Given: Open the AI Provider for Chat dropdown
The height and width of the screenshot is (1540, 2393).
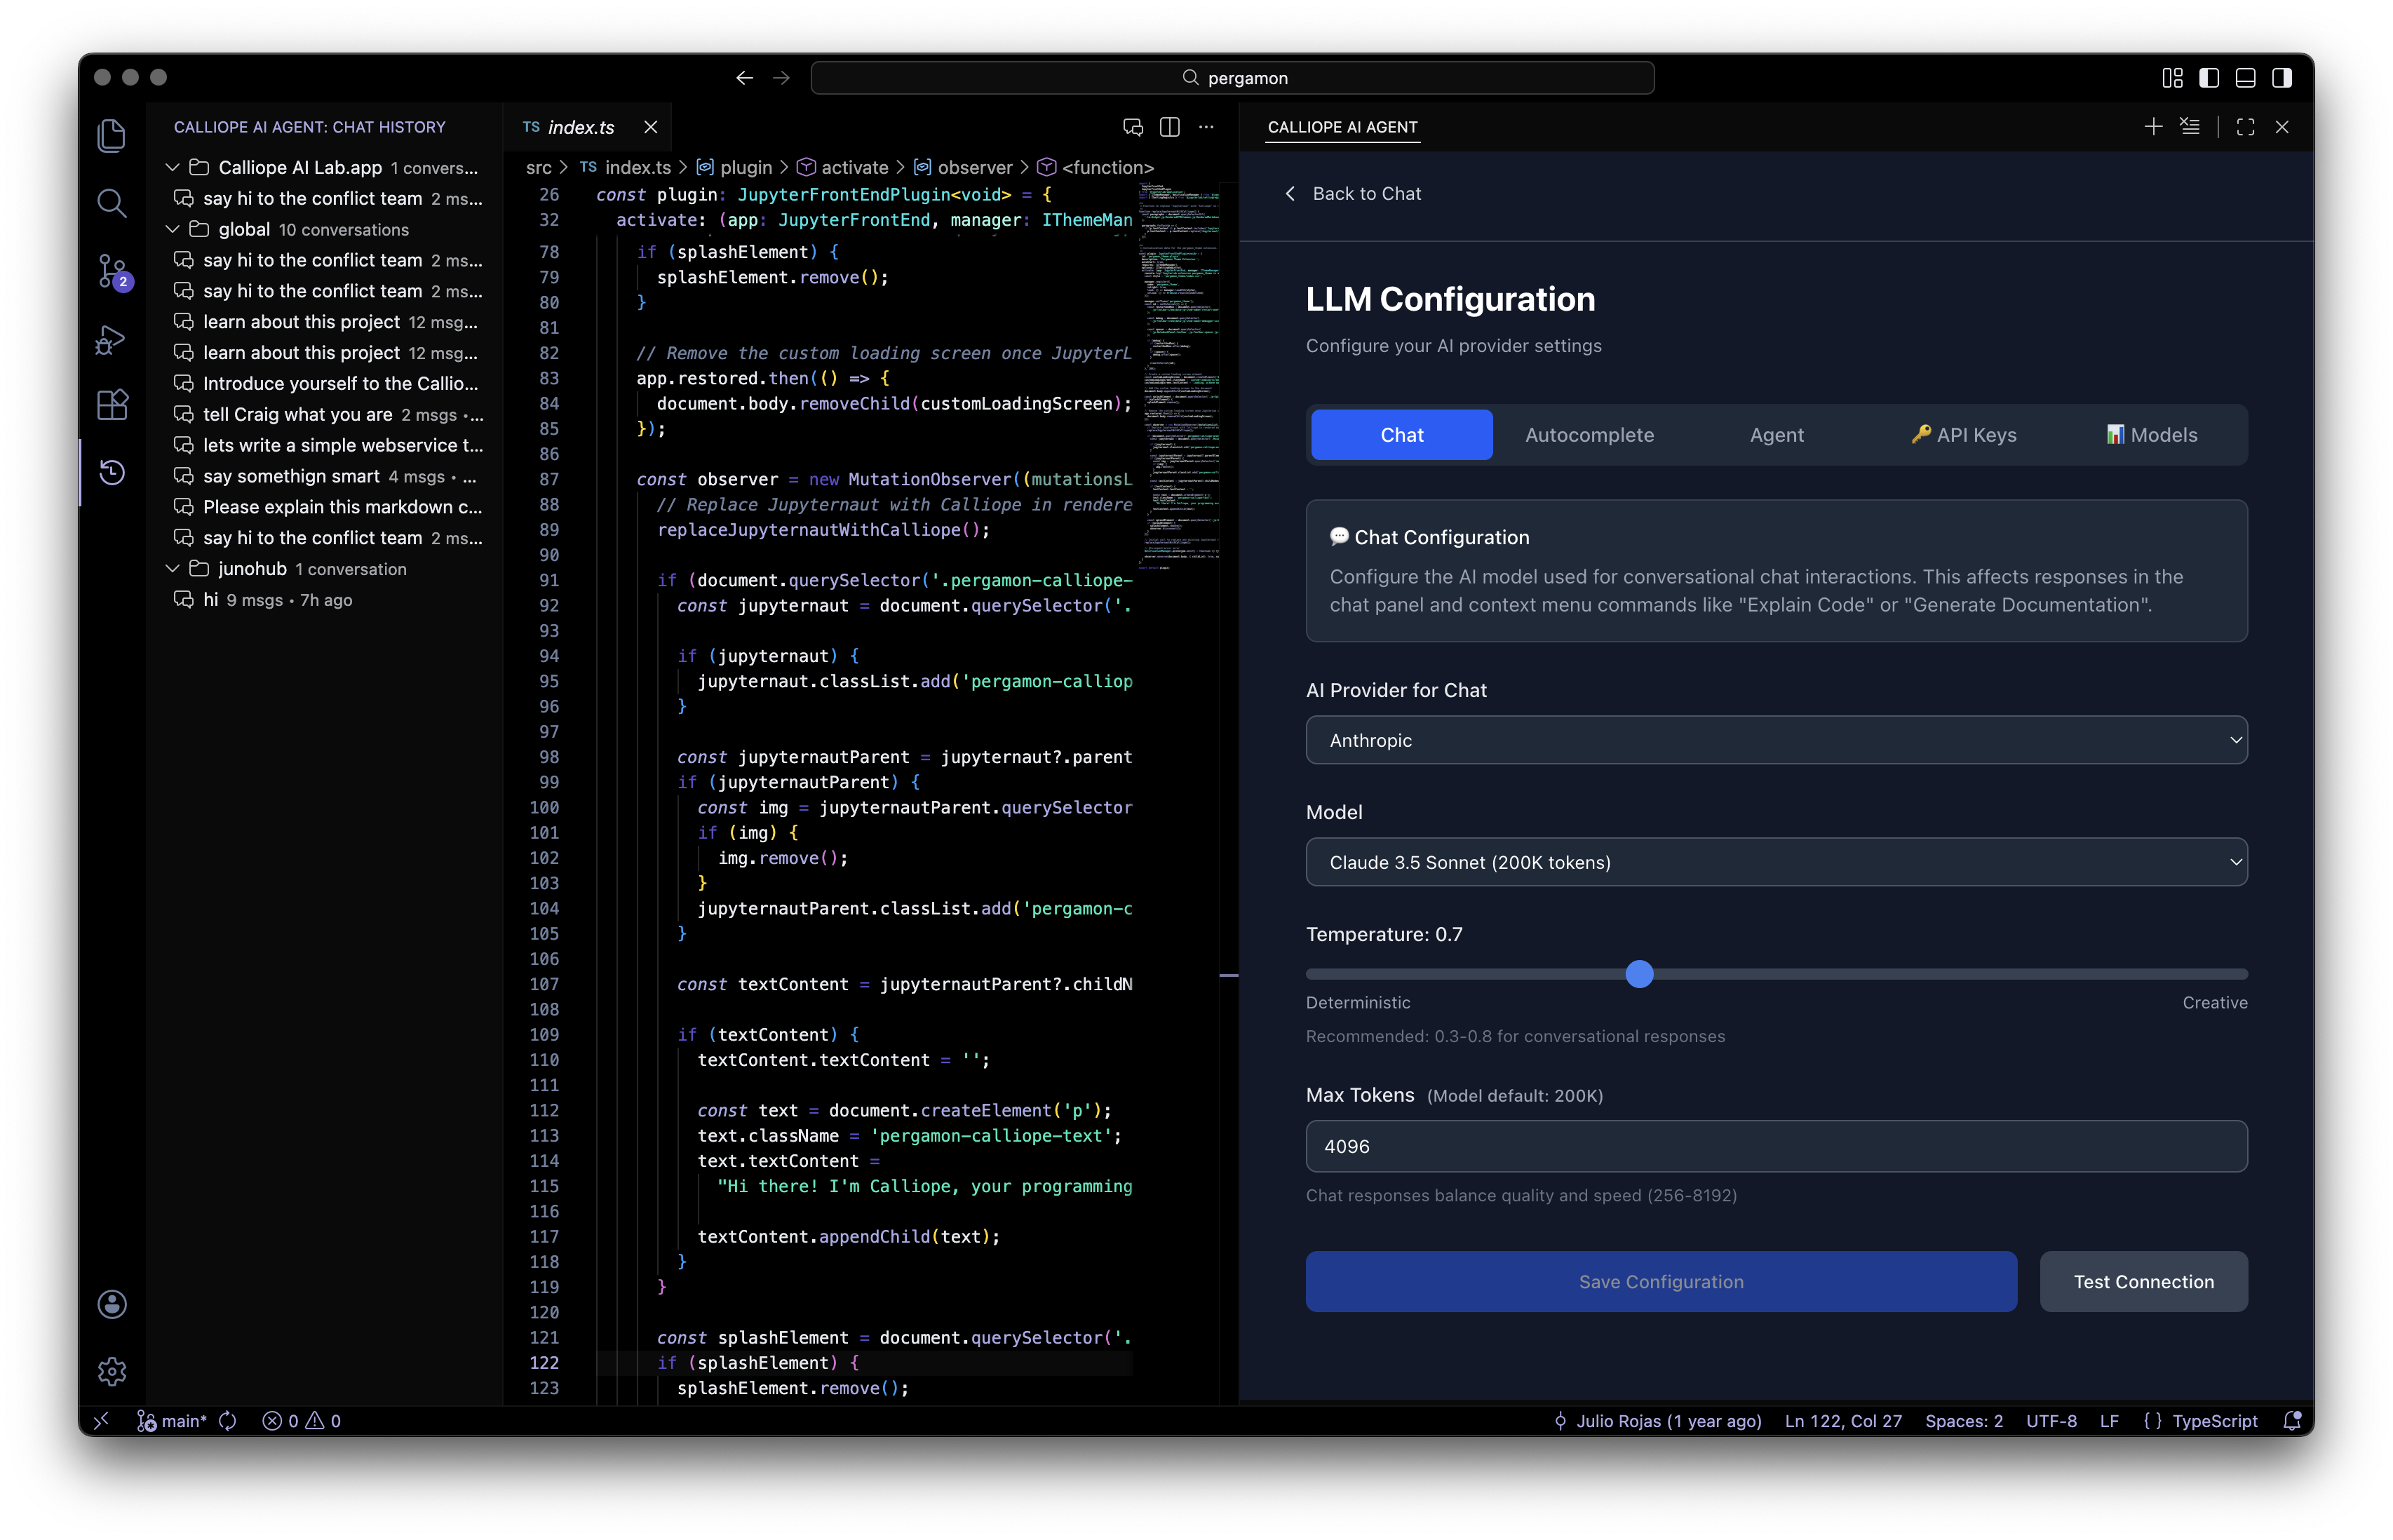Looking at the screenshot, I should pyautogui.click(x=1776, y=740).
